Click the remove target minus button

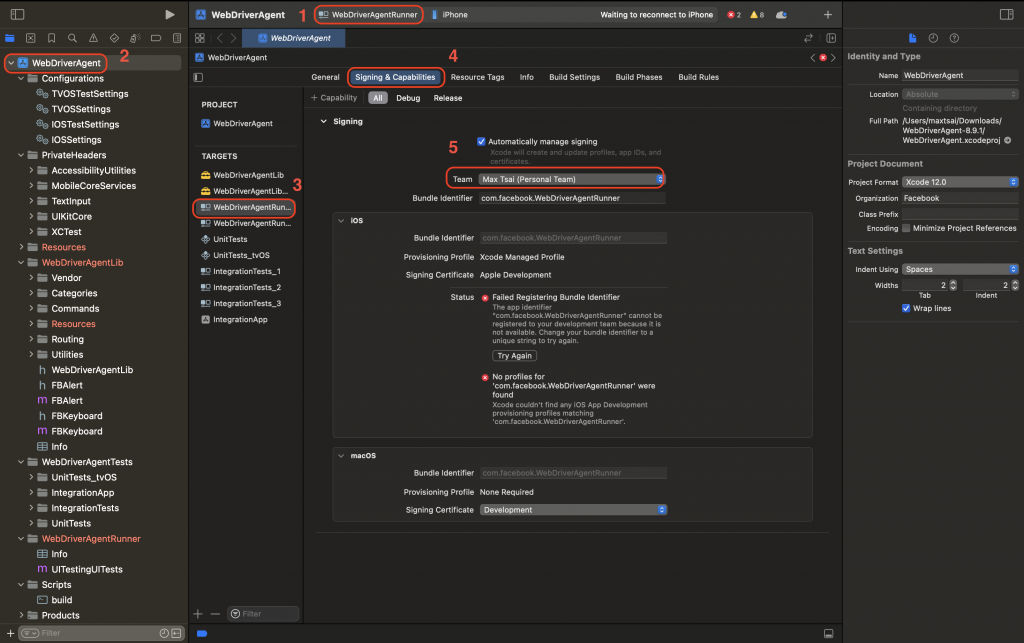(215, 614)
